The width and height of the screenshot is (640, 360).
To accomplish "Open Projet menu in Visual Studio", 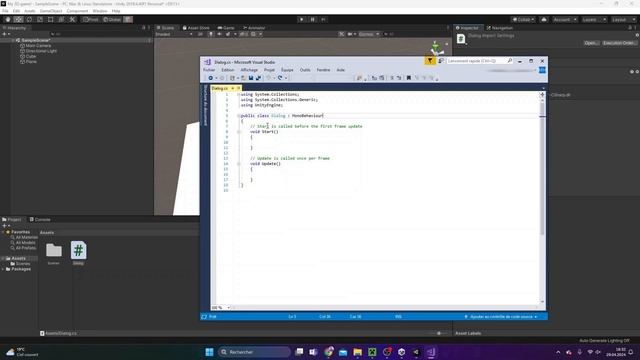I will (269, 70).
